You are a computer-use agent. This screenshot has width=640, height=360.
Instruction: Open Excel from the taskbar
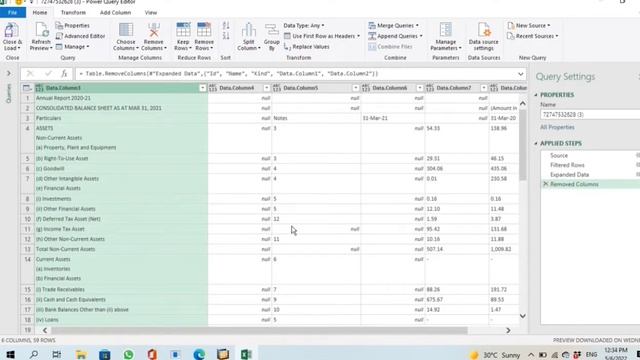point(246,354)
